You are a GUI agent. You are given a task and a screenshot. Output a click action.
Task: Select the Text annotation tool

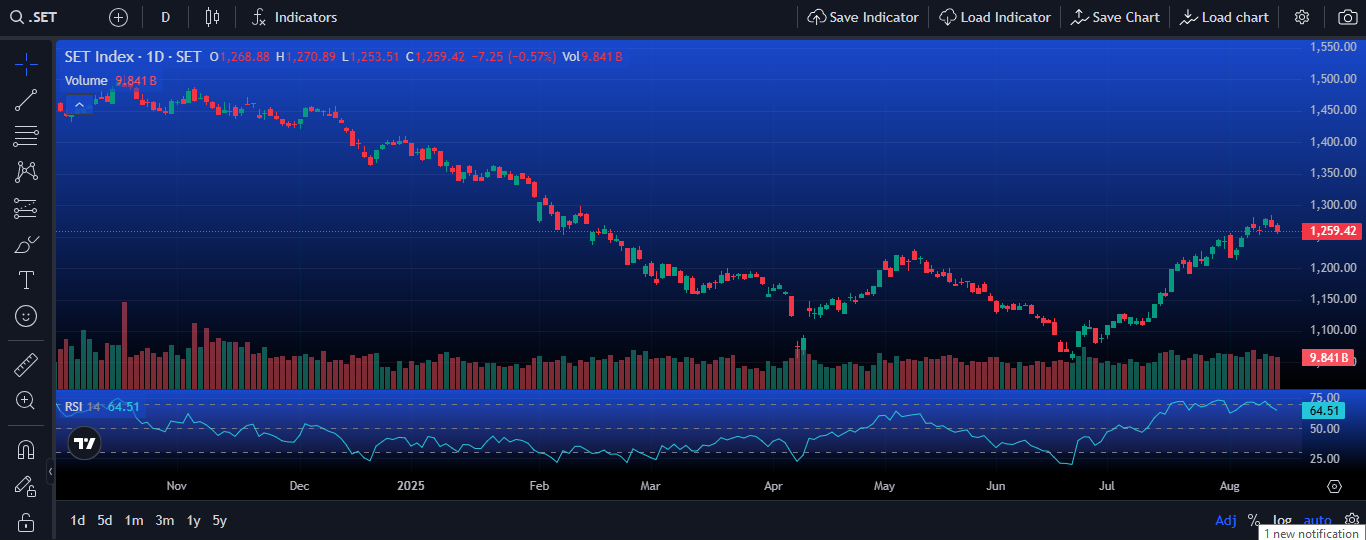click(26, 280)
